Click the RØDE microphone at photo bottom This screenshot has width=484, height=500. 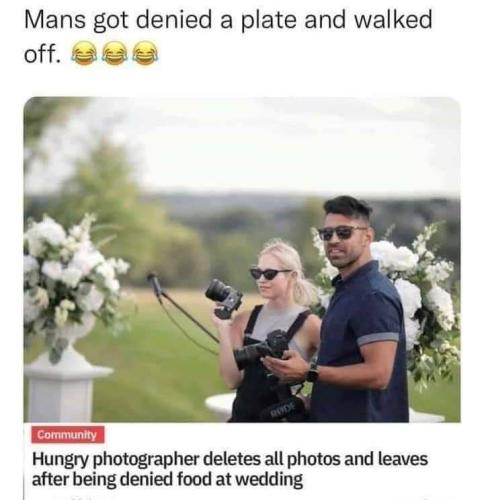[285, 409]
